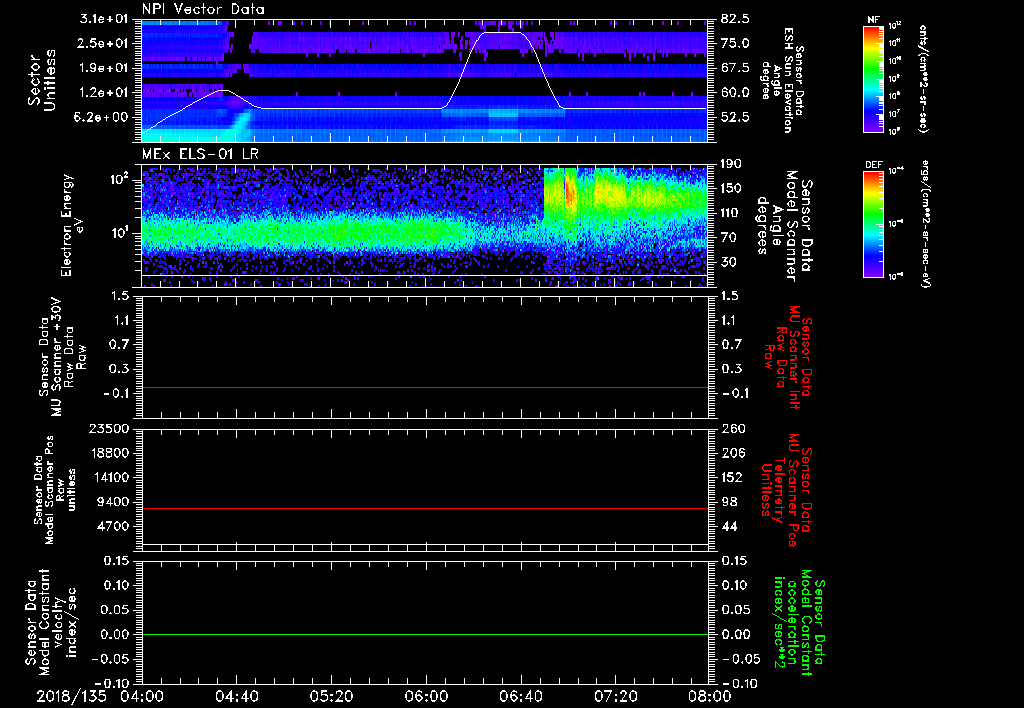Click the 05:20 time axis label
The height and width of the screenshot is (708, 1024).
(x=331, y=696)
